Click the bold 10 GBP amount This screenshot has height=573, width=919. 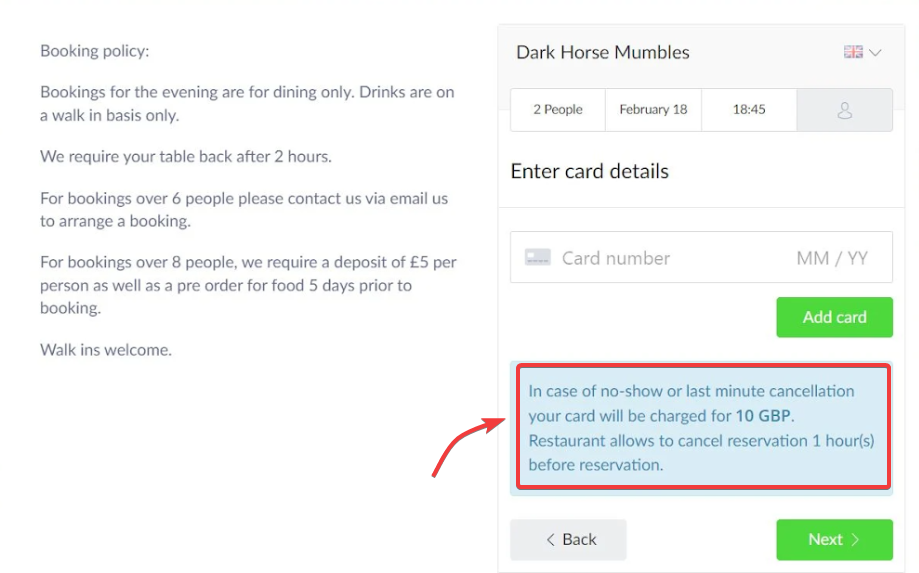click(763, 416)
